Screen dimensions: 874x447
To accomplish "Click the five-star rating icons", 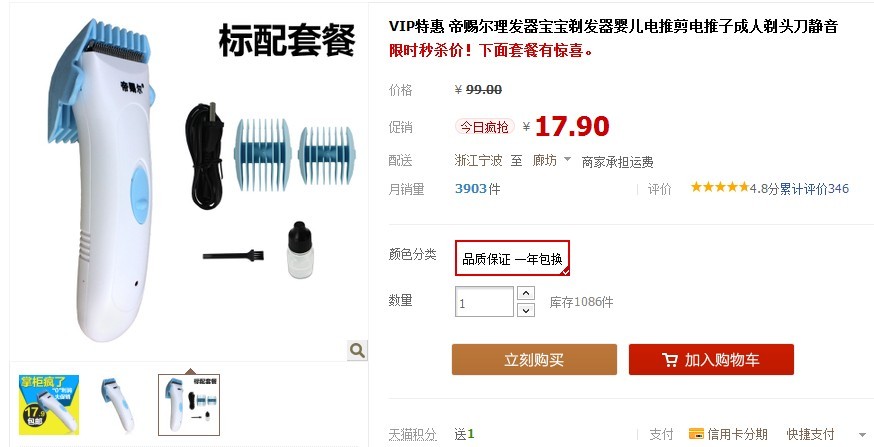I will [720, 187].
